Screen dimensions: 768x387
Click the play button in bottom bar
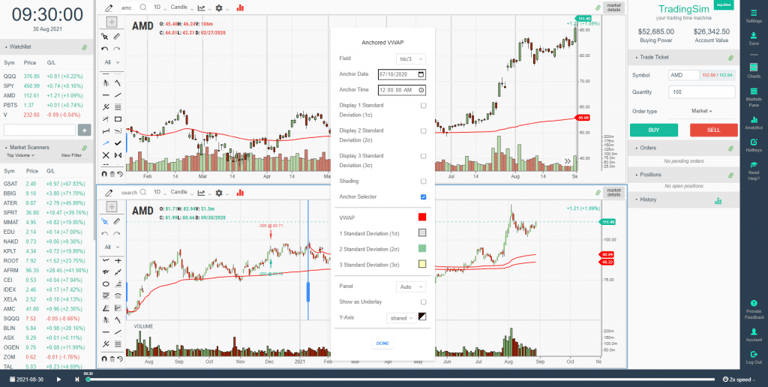pos(59,379)
